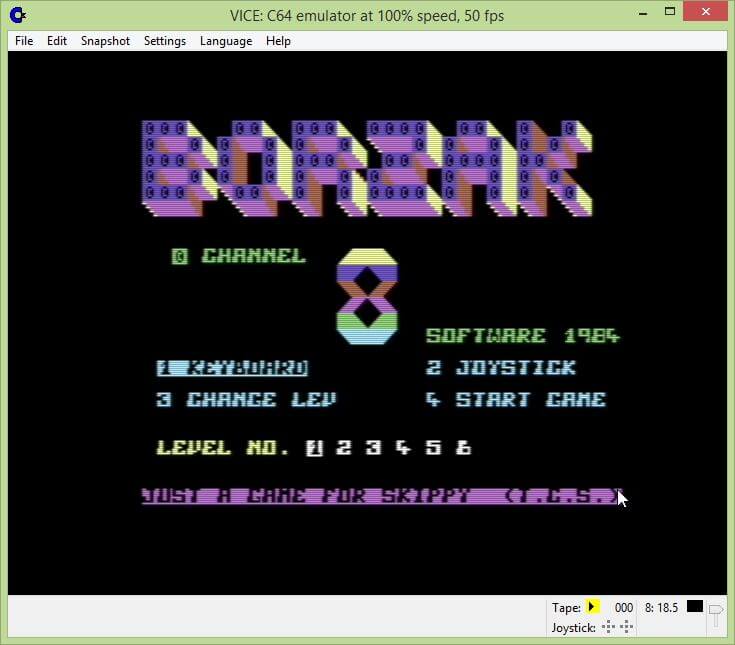Open the File menu
The image size is (735, 645).
tap(24, 41)
